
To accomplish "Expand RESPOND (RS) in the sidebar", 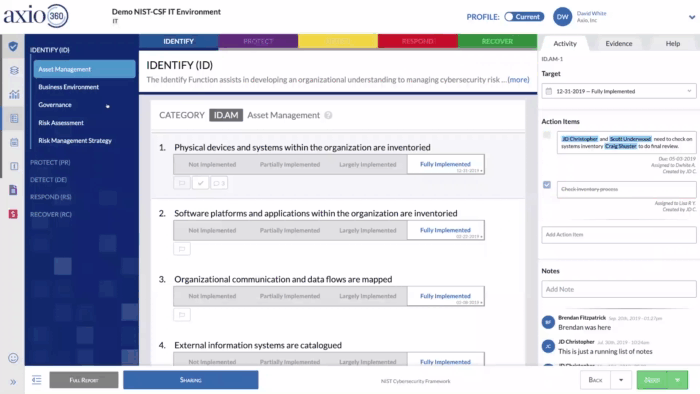I will [x=50, y=197].
